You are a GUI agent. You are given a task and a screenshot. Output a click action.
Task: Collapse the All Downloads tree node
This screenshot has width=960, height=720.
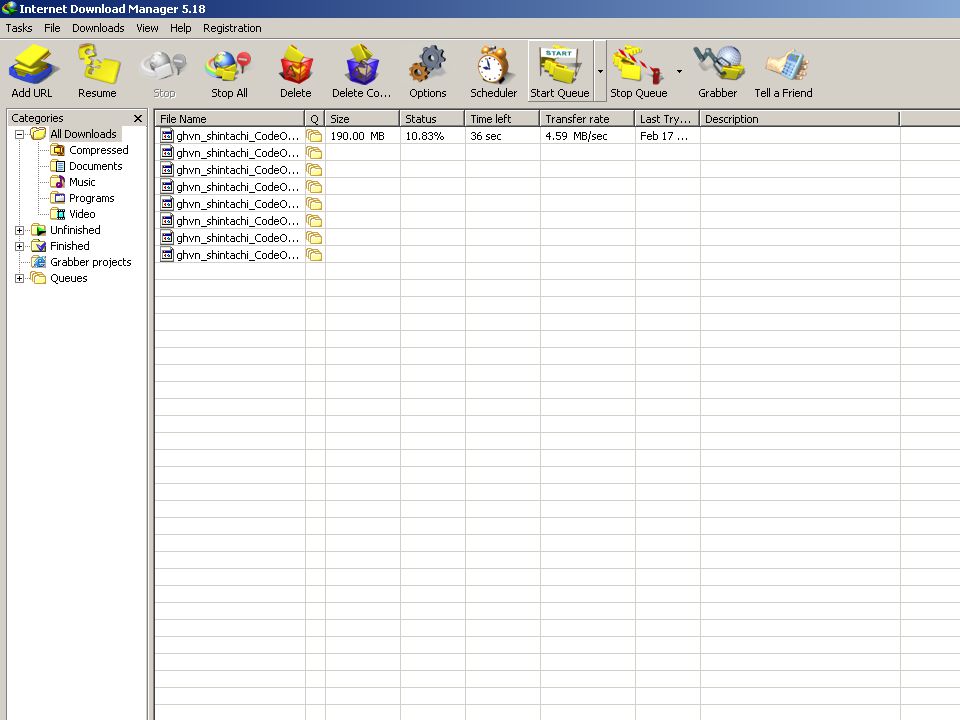click(20, 134)
